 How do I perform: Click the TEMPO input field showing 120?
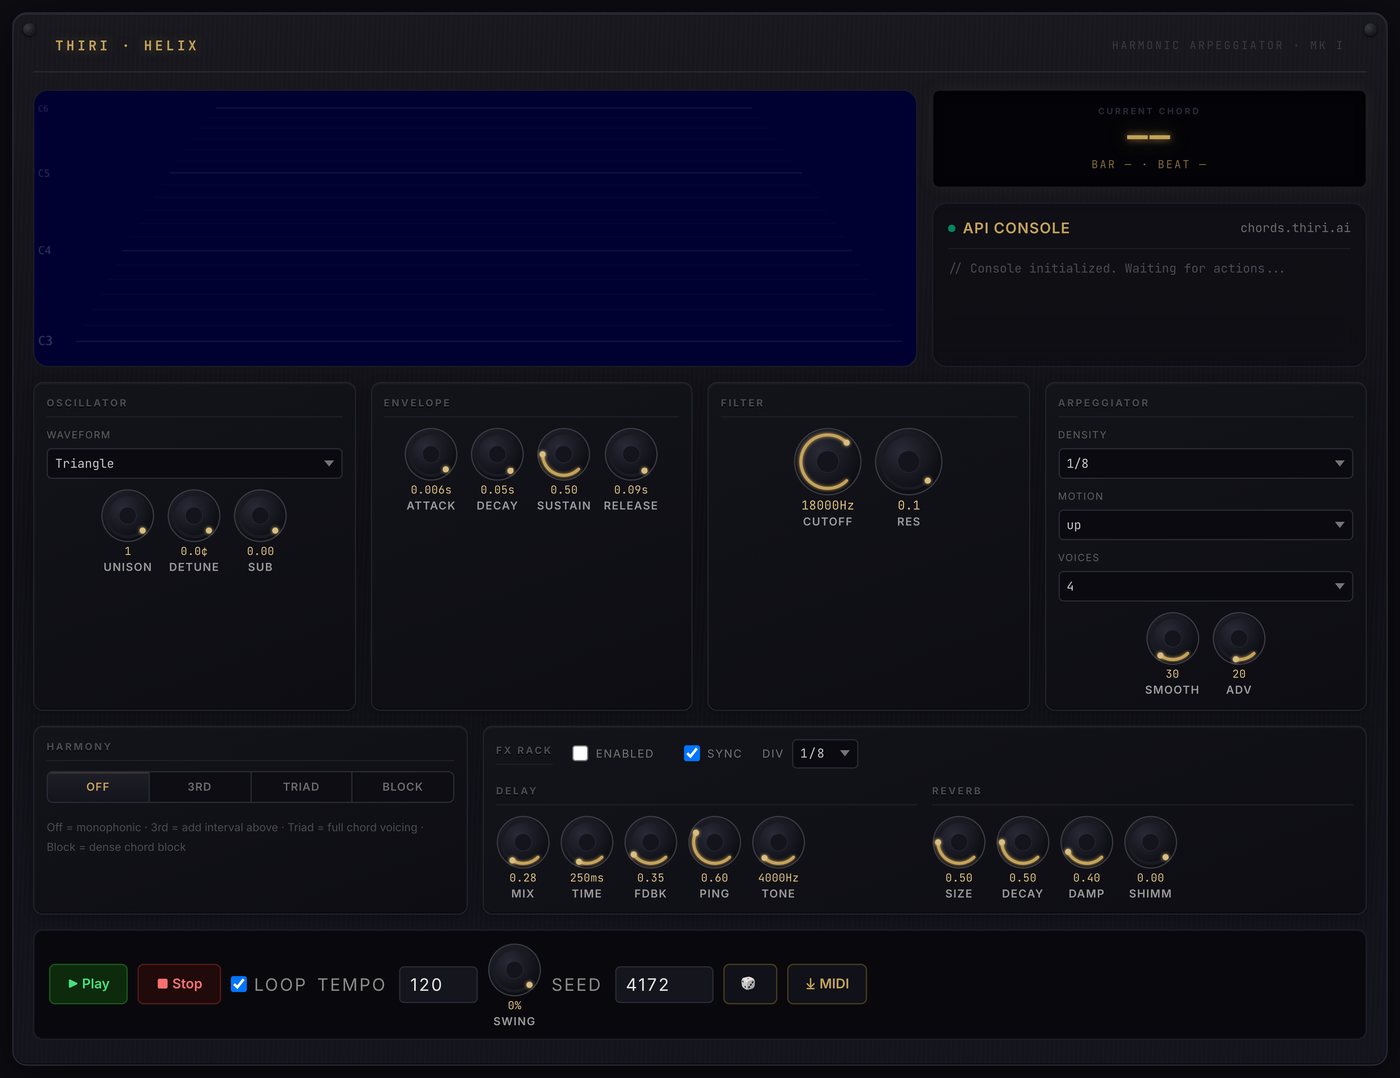click(438, 985)
